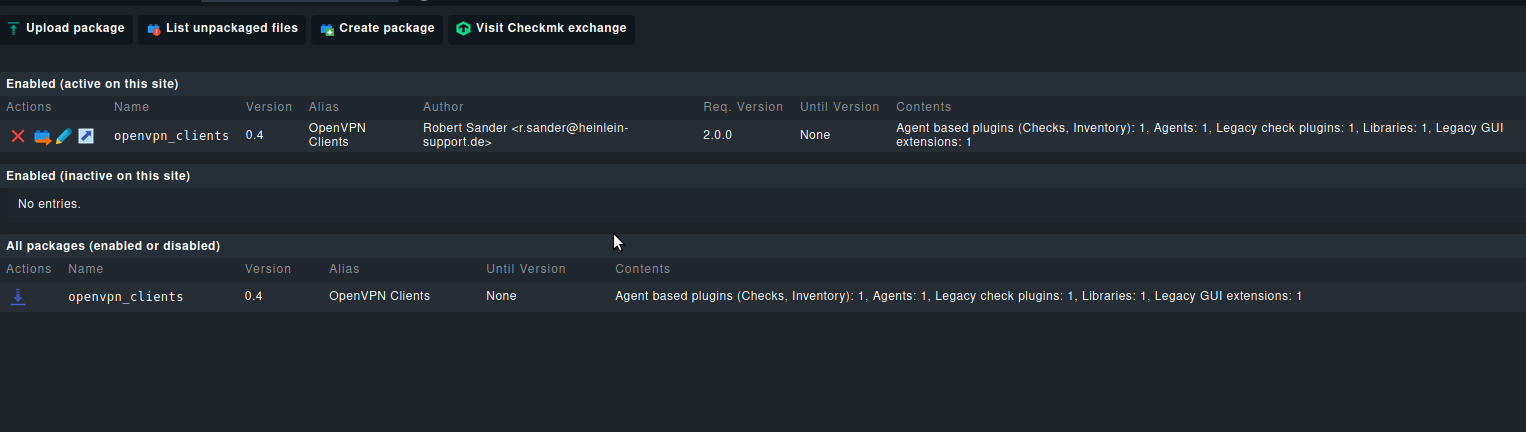Open List unpackaged files
Image resolution: width=1526 pixels, height=432 pixels.
(232, 28)
